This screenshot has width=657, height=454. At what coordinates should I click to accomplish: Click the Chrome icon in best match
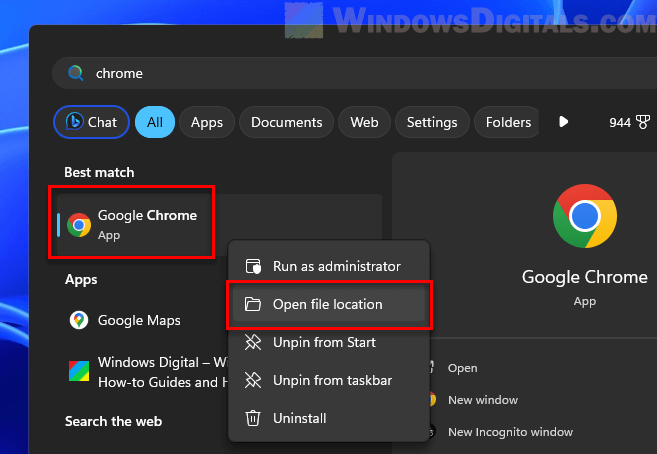tap(79, 225)
